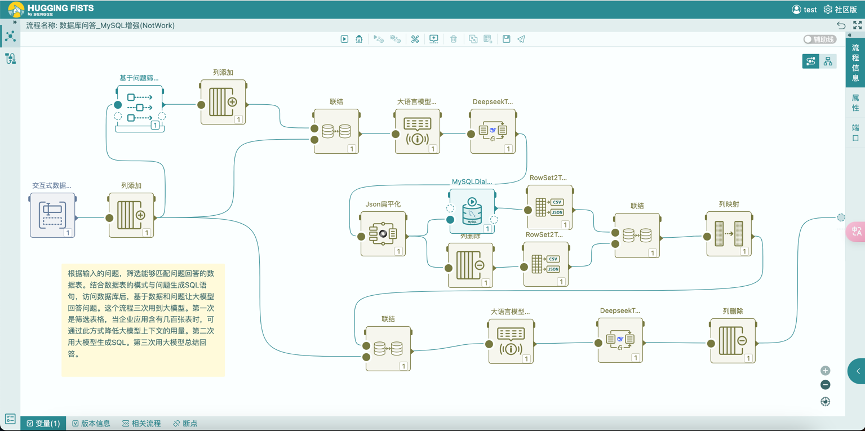Select the top 列添加 node

coord(223,102)
